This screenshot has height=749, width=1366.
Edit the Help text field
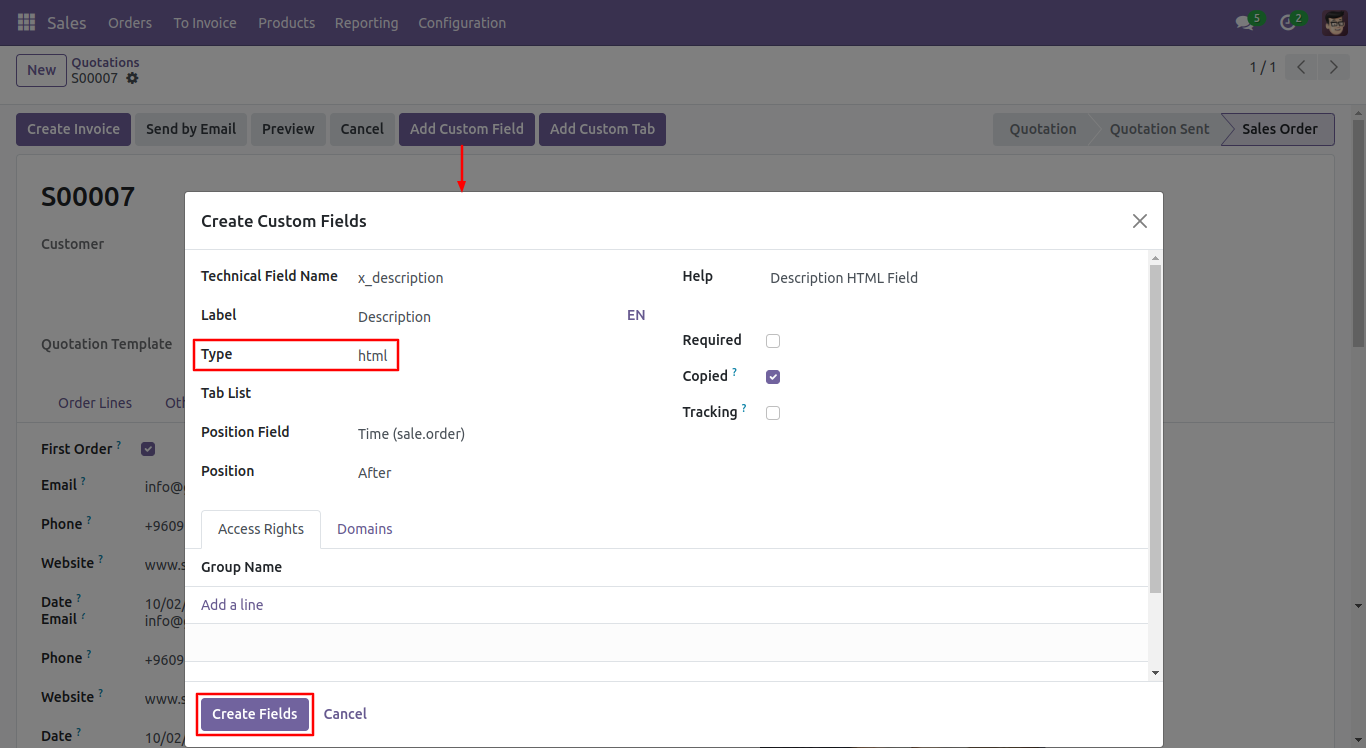pyautogui.click(x=950, y=278)
